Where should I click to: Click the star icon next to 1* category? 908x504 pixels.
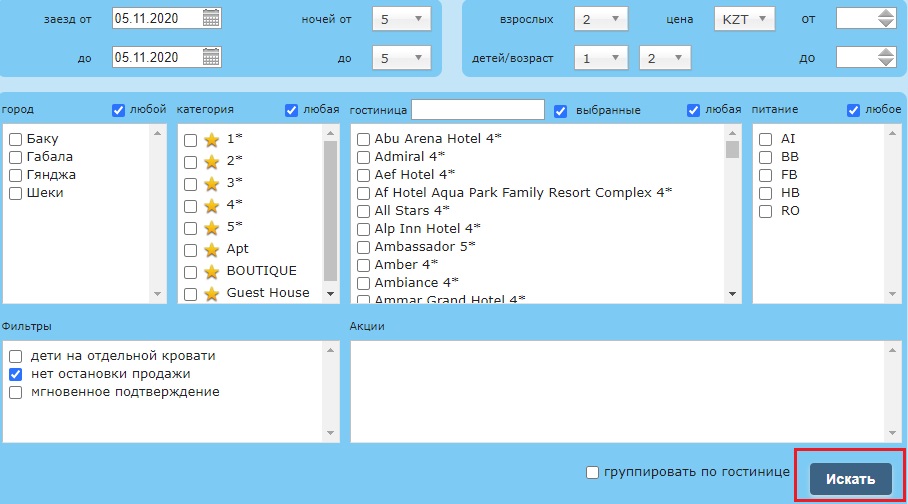click(x=211, y=140)
